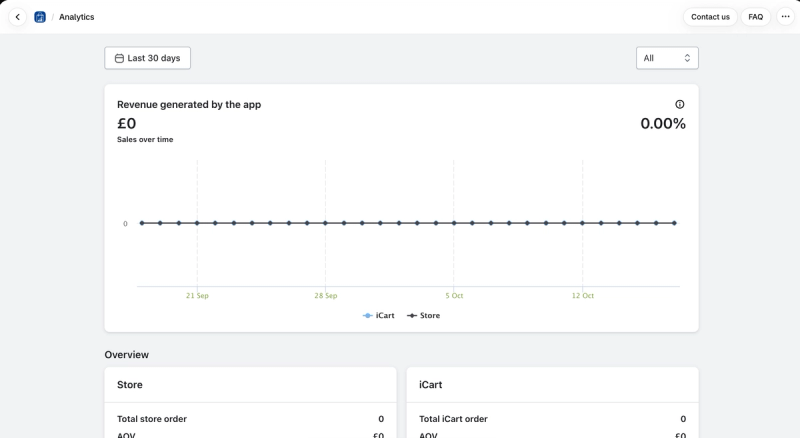Click Revenue generated by the app heading
Image resolution: width=800 pixels, height=438 pixels.
coord(189,105)
